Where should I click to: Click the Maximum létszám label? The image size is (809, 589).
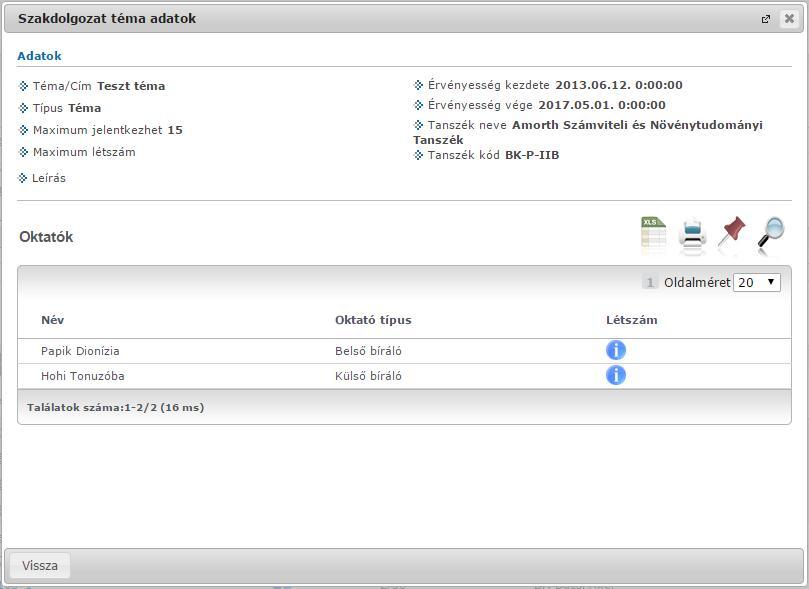point(84,152)
